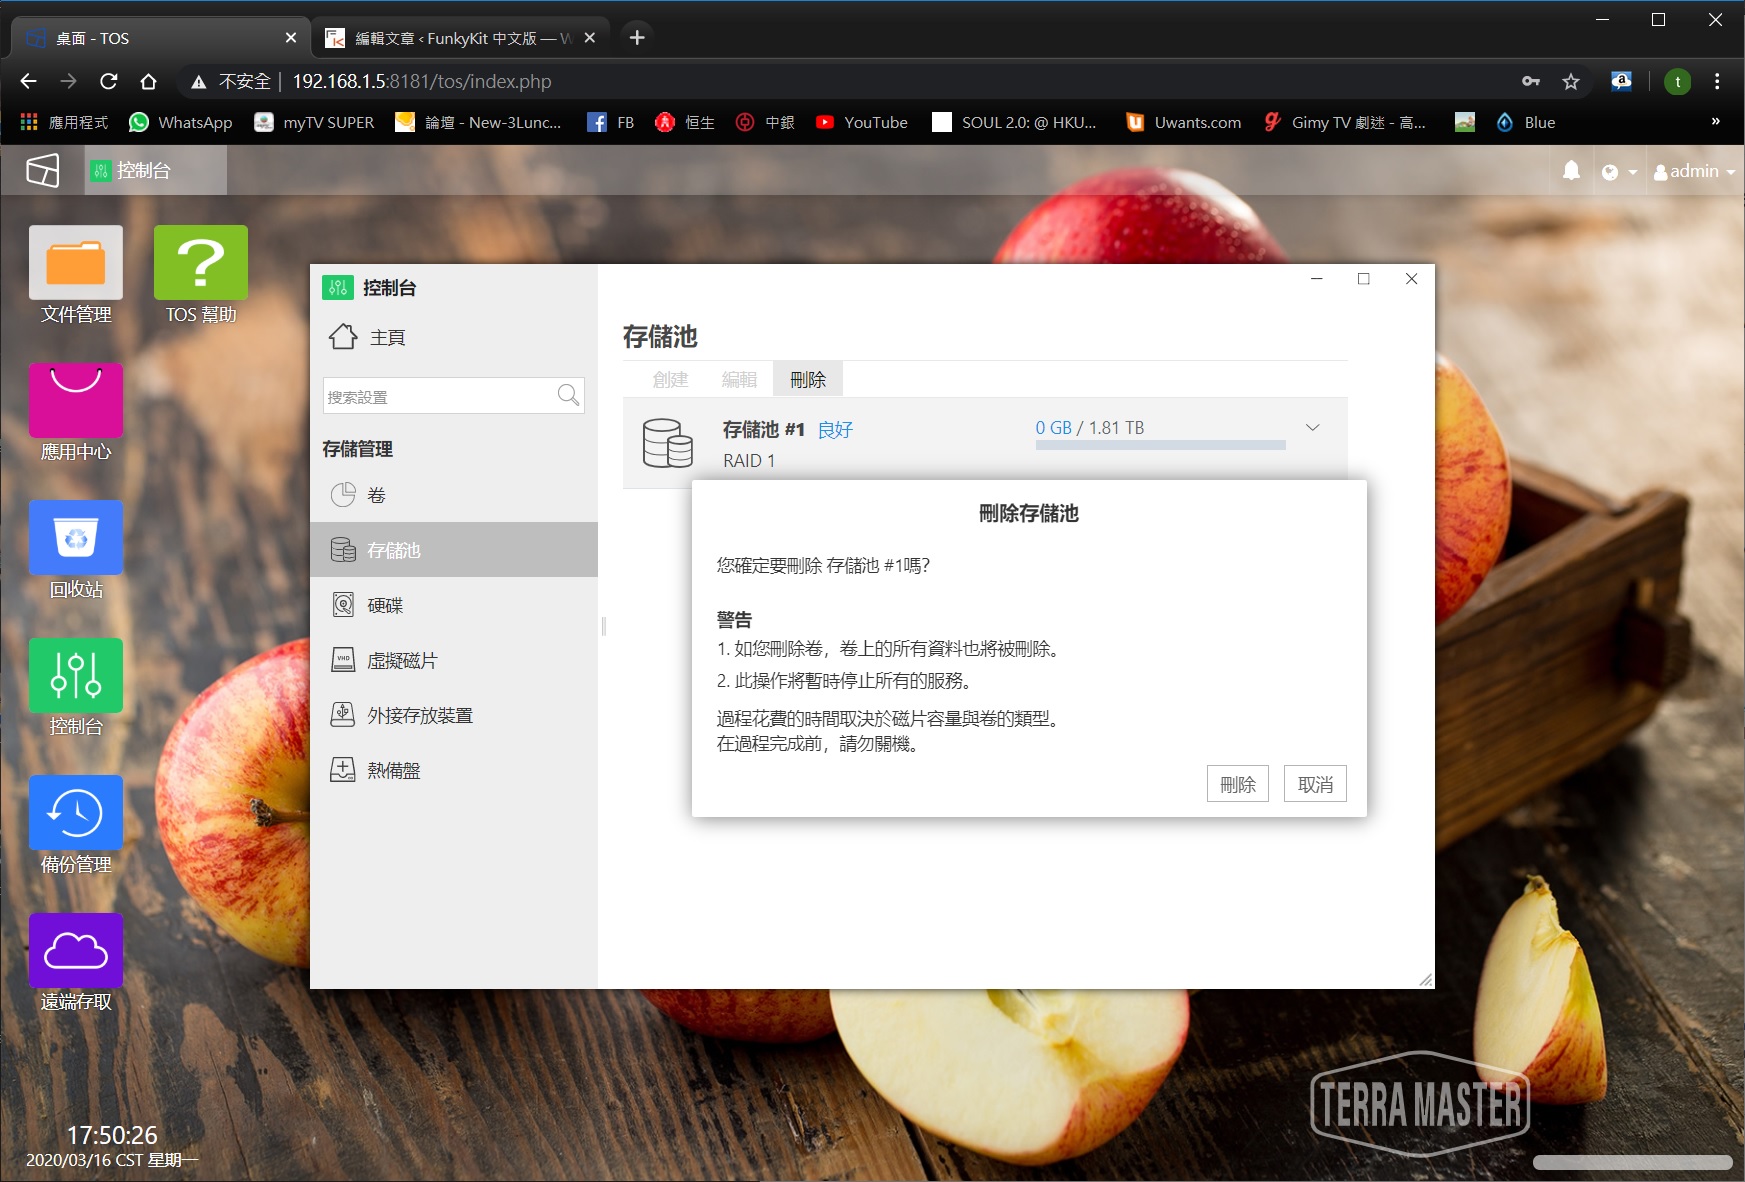Click the 搜索設置 search input field
The image size is (1745, 1182).
coord(438,397)
